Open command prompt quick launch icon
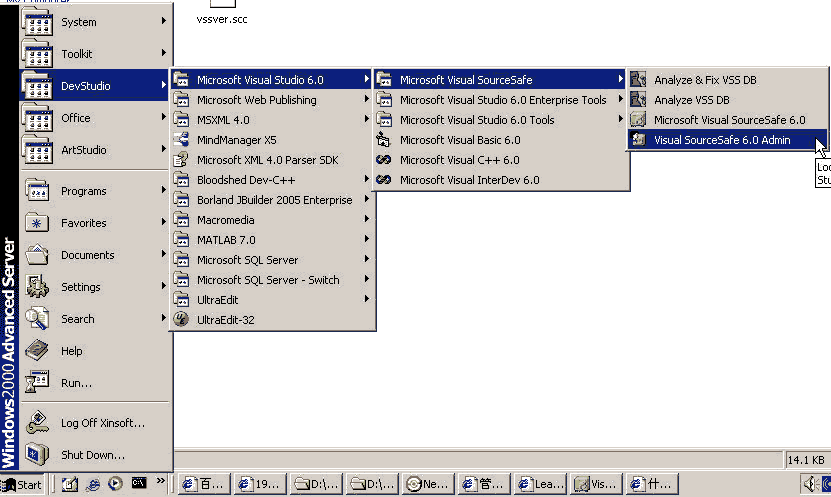The image size is (831, 497). tap(139, 483)
